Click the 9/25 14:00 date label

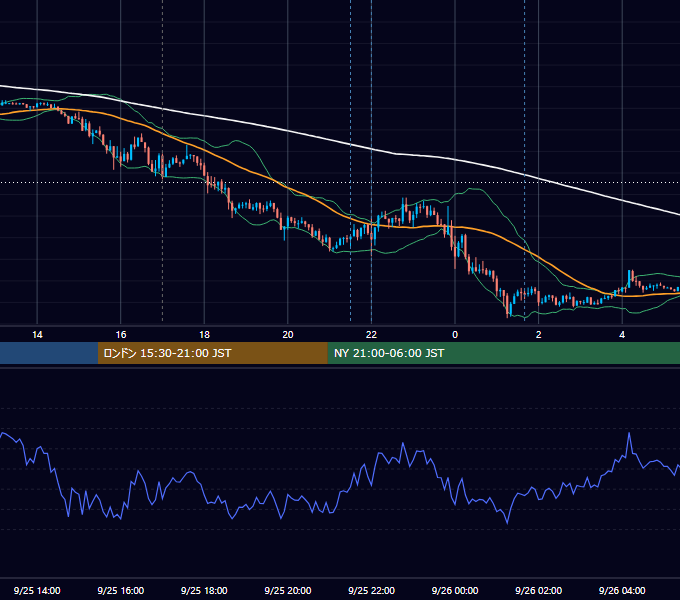[37, 590]
